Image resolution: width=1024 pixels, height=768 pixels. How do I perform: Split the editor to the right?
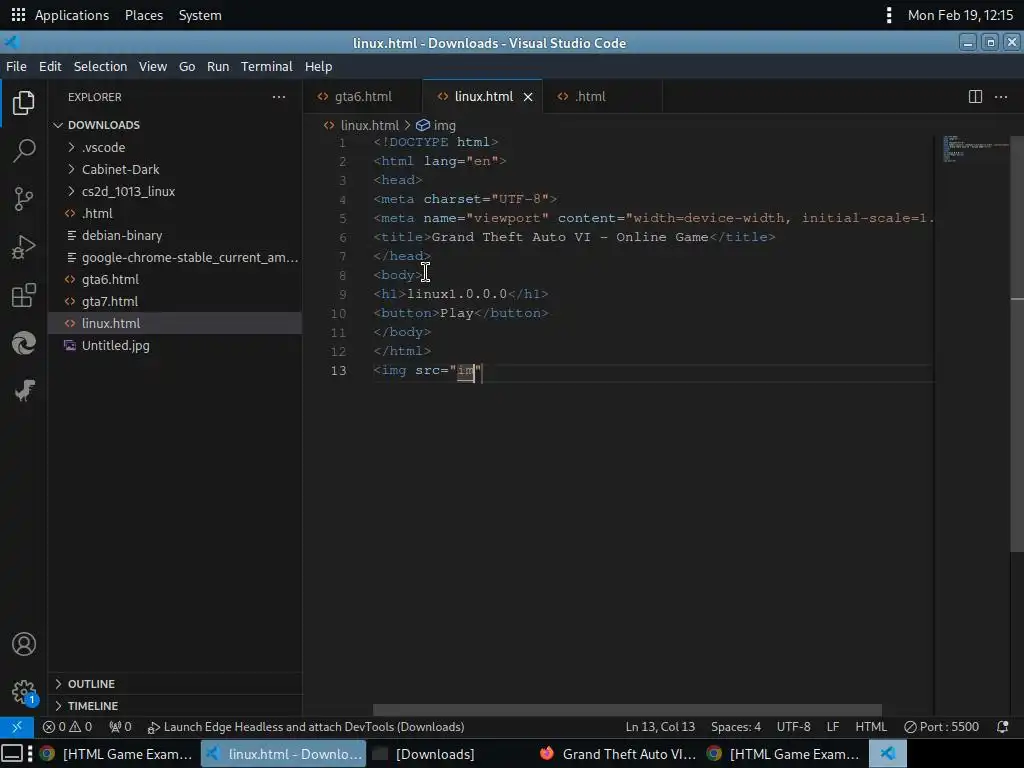coord(975,97)
